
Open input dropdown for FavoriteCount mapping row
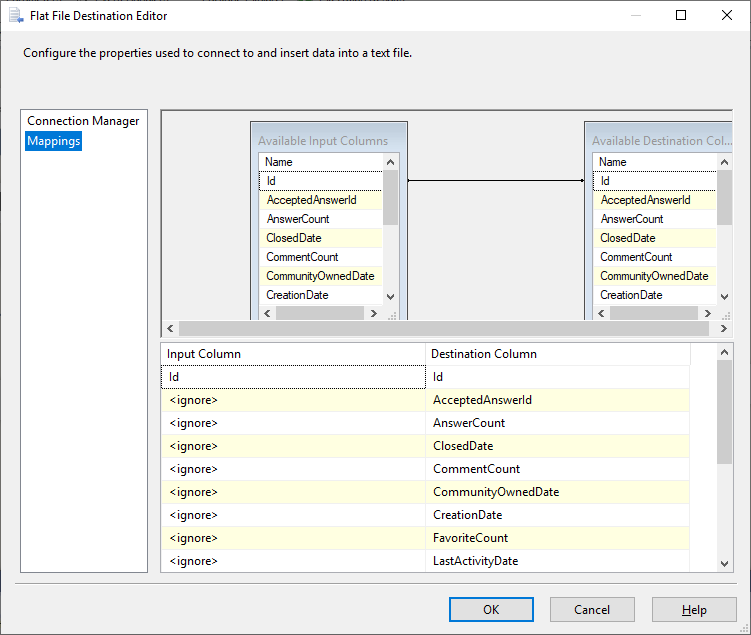pos(293,538)
